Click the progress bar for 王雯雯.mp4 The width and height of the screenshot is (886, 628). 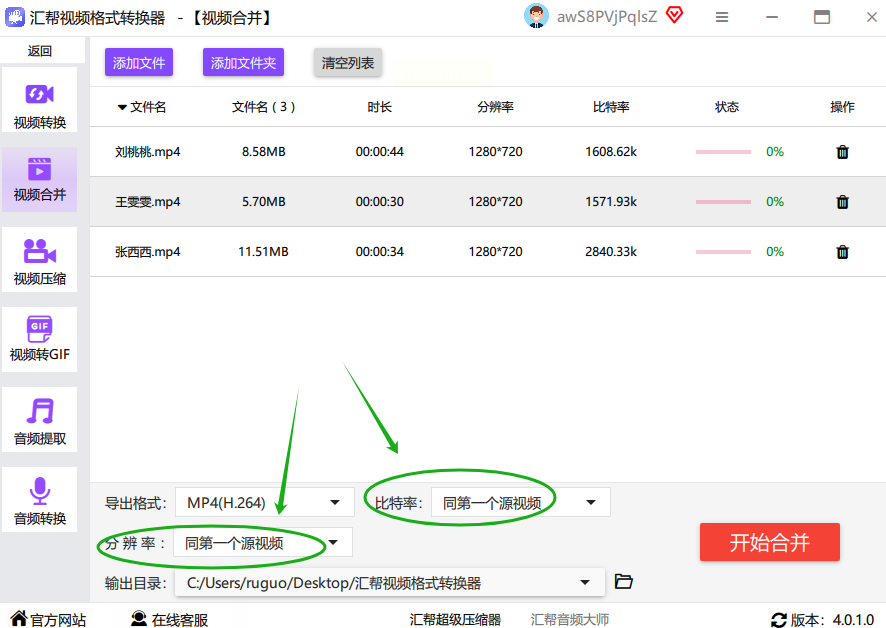[723, 202]
